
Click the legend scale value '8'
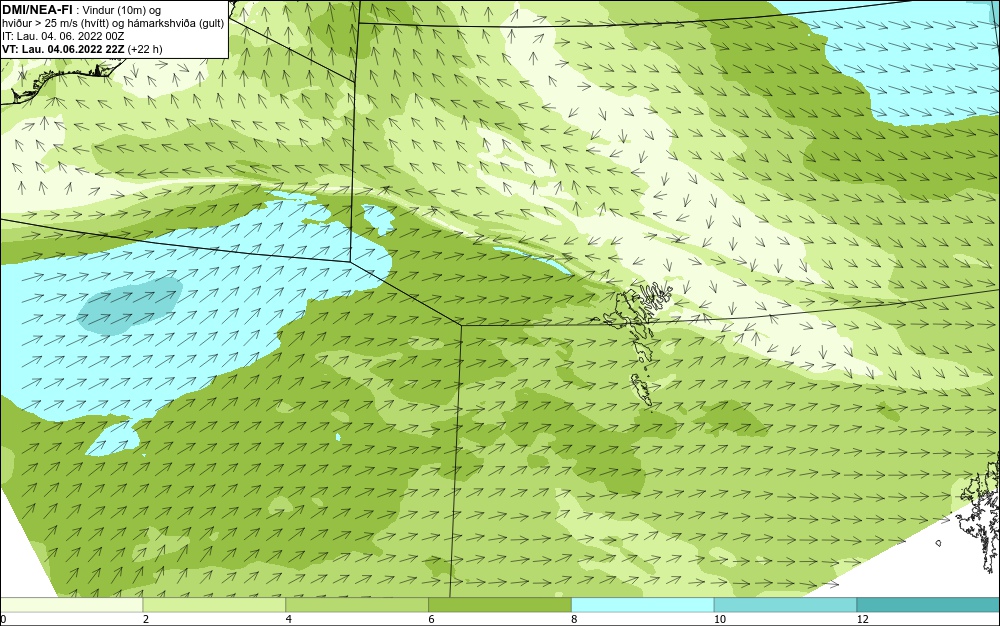(575, 619)
